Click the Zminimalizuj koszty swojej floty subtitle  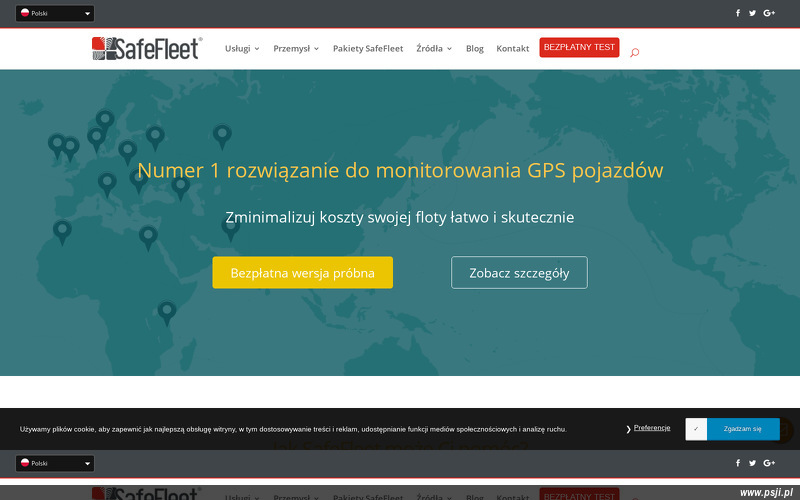point(399,217)
